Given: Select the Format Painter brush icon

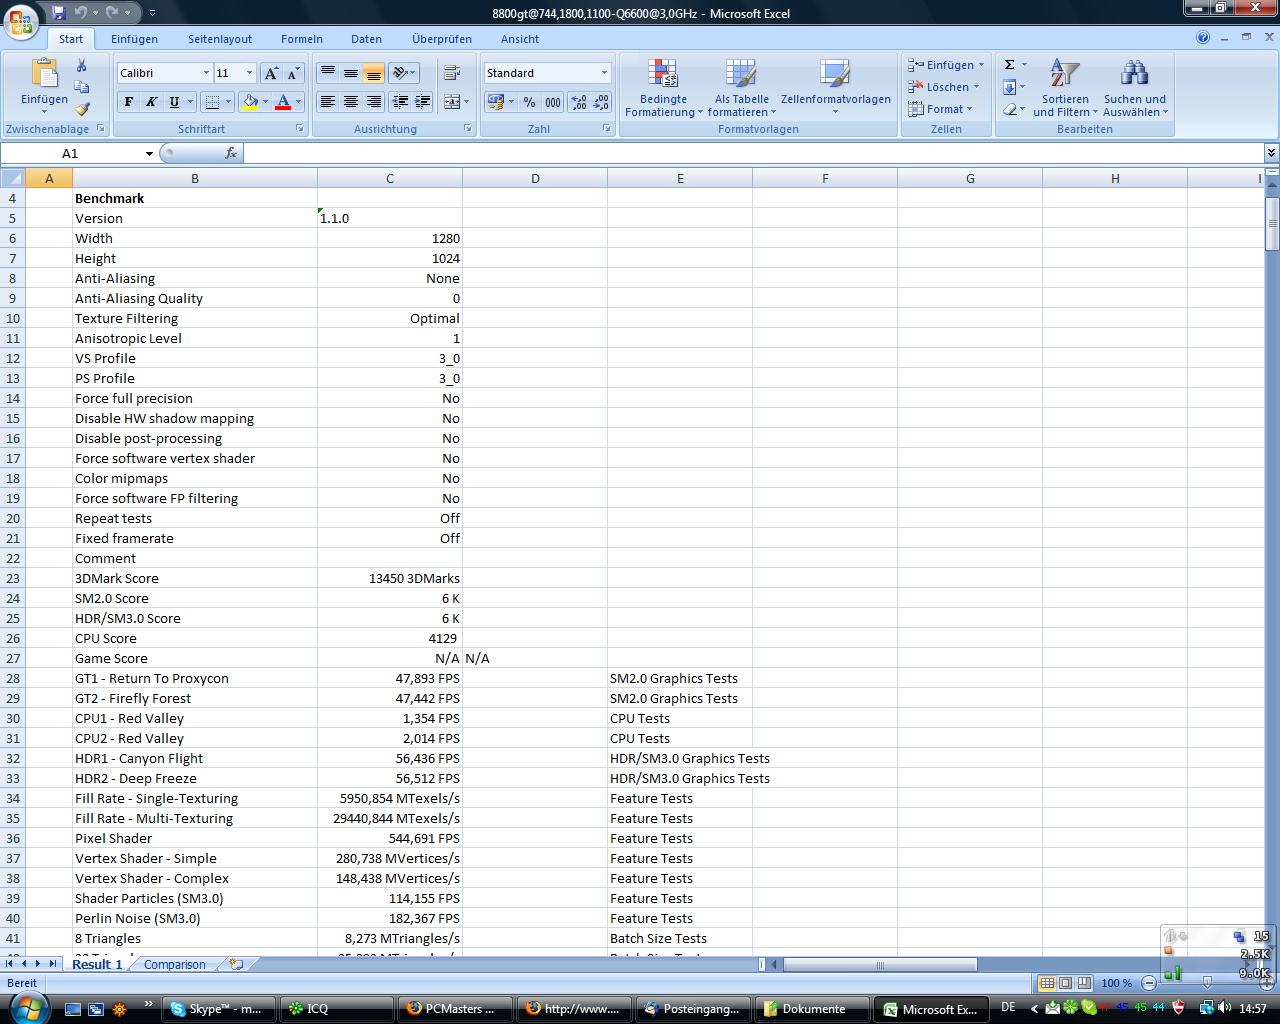Looking at the screenshot, I should coord(82,109).
